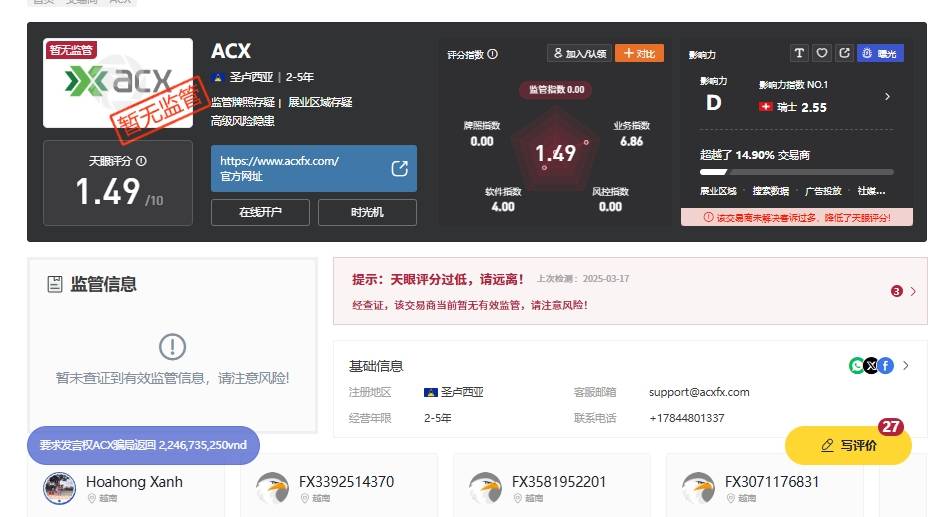This screenshot has height=517, width=952.
Task: Click the 影响力 D grade
Action: 713,103
